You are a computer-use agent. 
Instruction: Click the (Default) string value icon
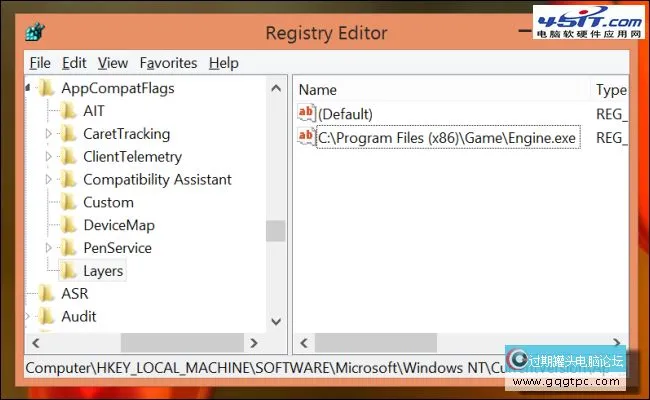tap(307, 113)
